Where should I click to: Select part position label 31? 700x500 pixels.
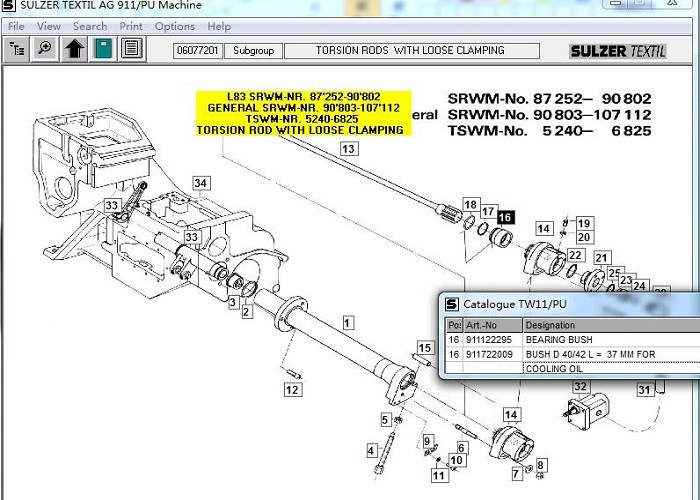tap(644, 390)
